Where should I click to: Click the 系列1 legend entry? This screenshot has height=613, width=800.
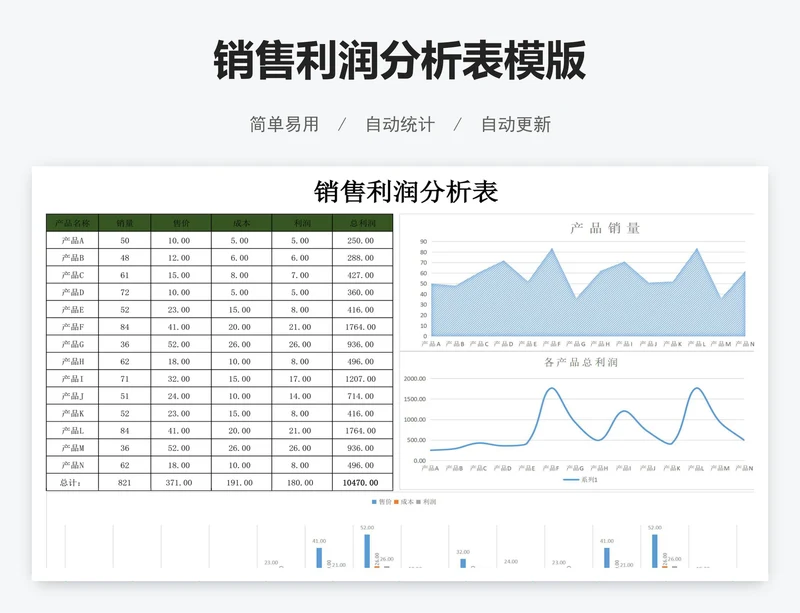580,480
